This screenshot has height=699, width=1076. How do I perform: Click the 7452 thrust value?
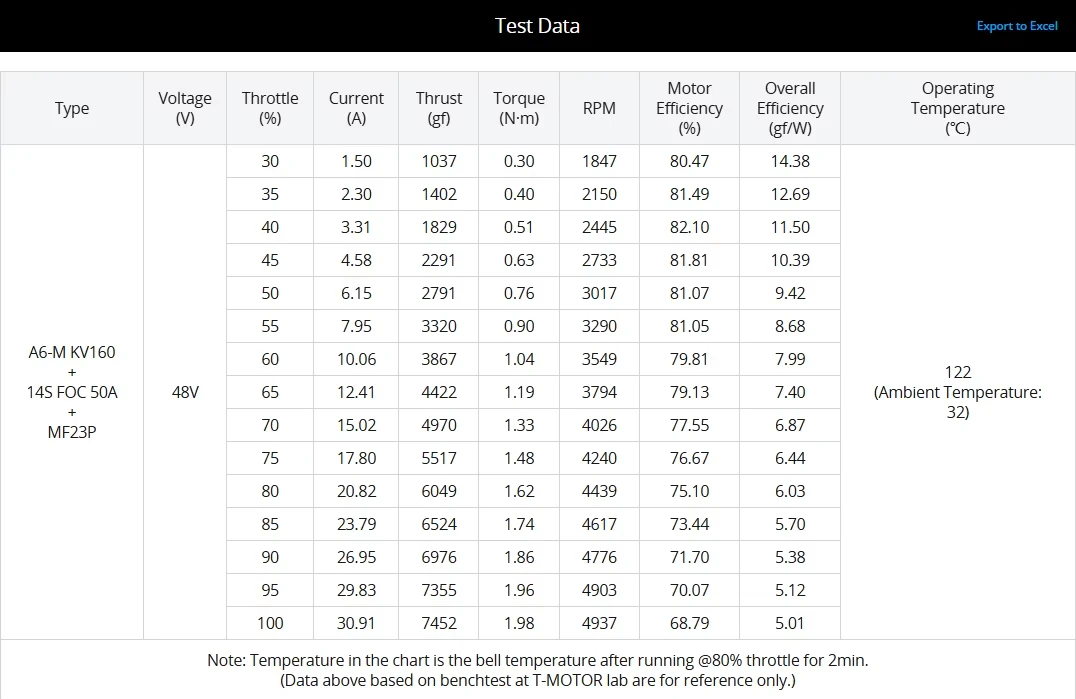pos(438,623)
